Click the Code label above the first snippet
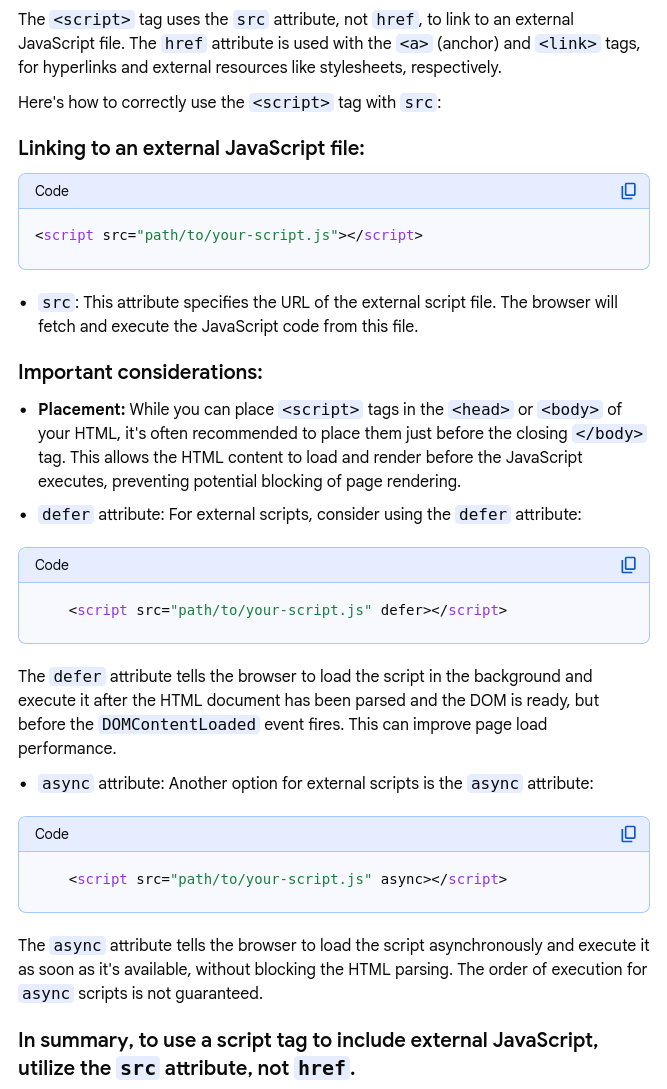 52,191
